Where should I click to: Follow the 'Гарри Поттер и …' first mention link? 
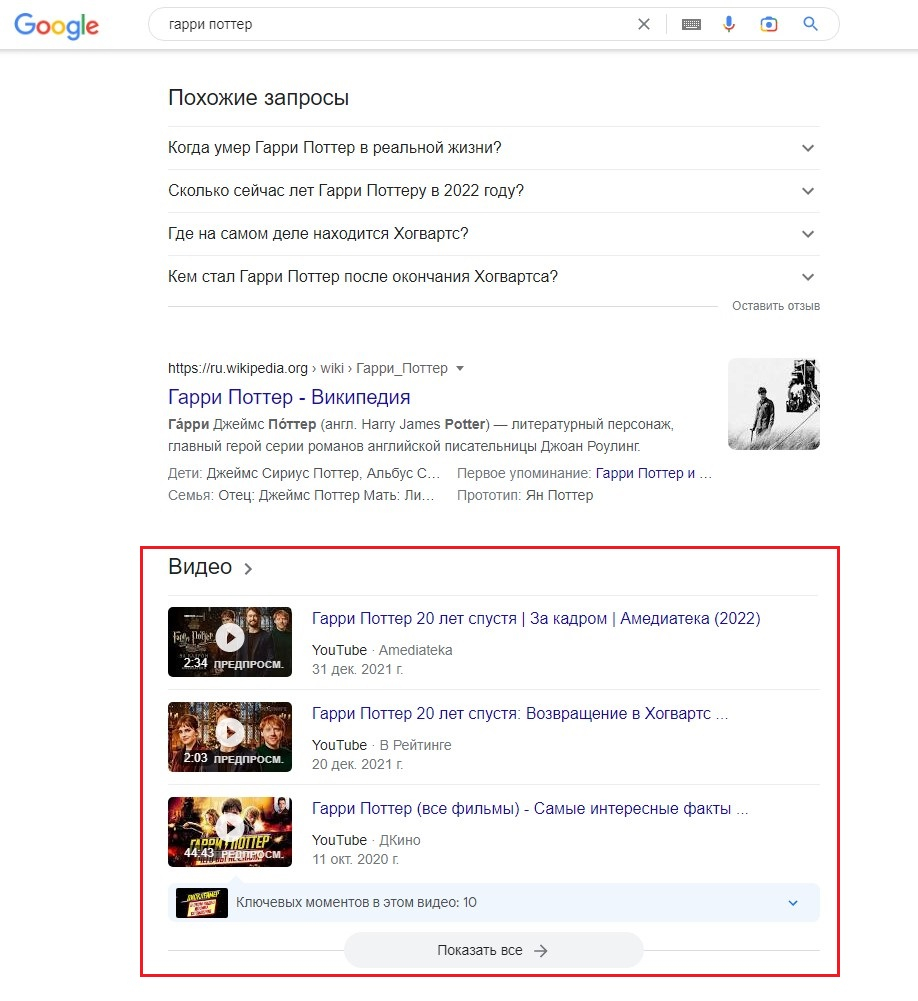click(x=653, y=473)
